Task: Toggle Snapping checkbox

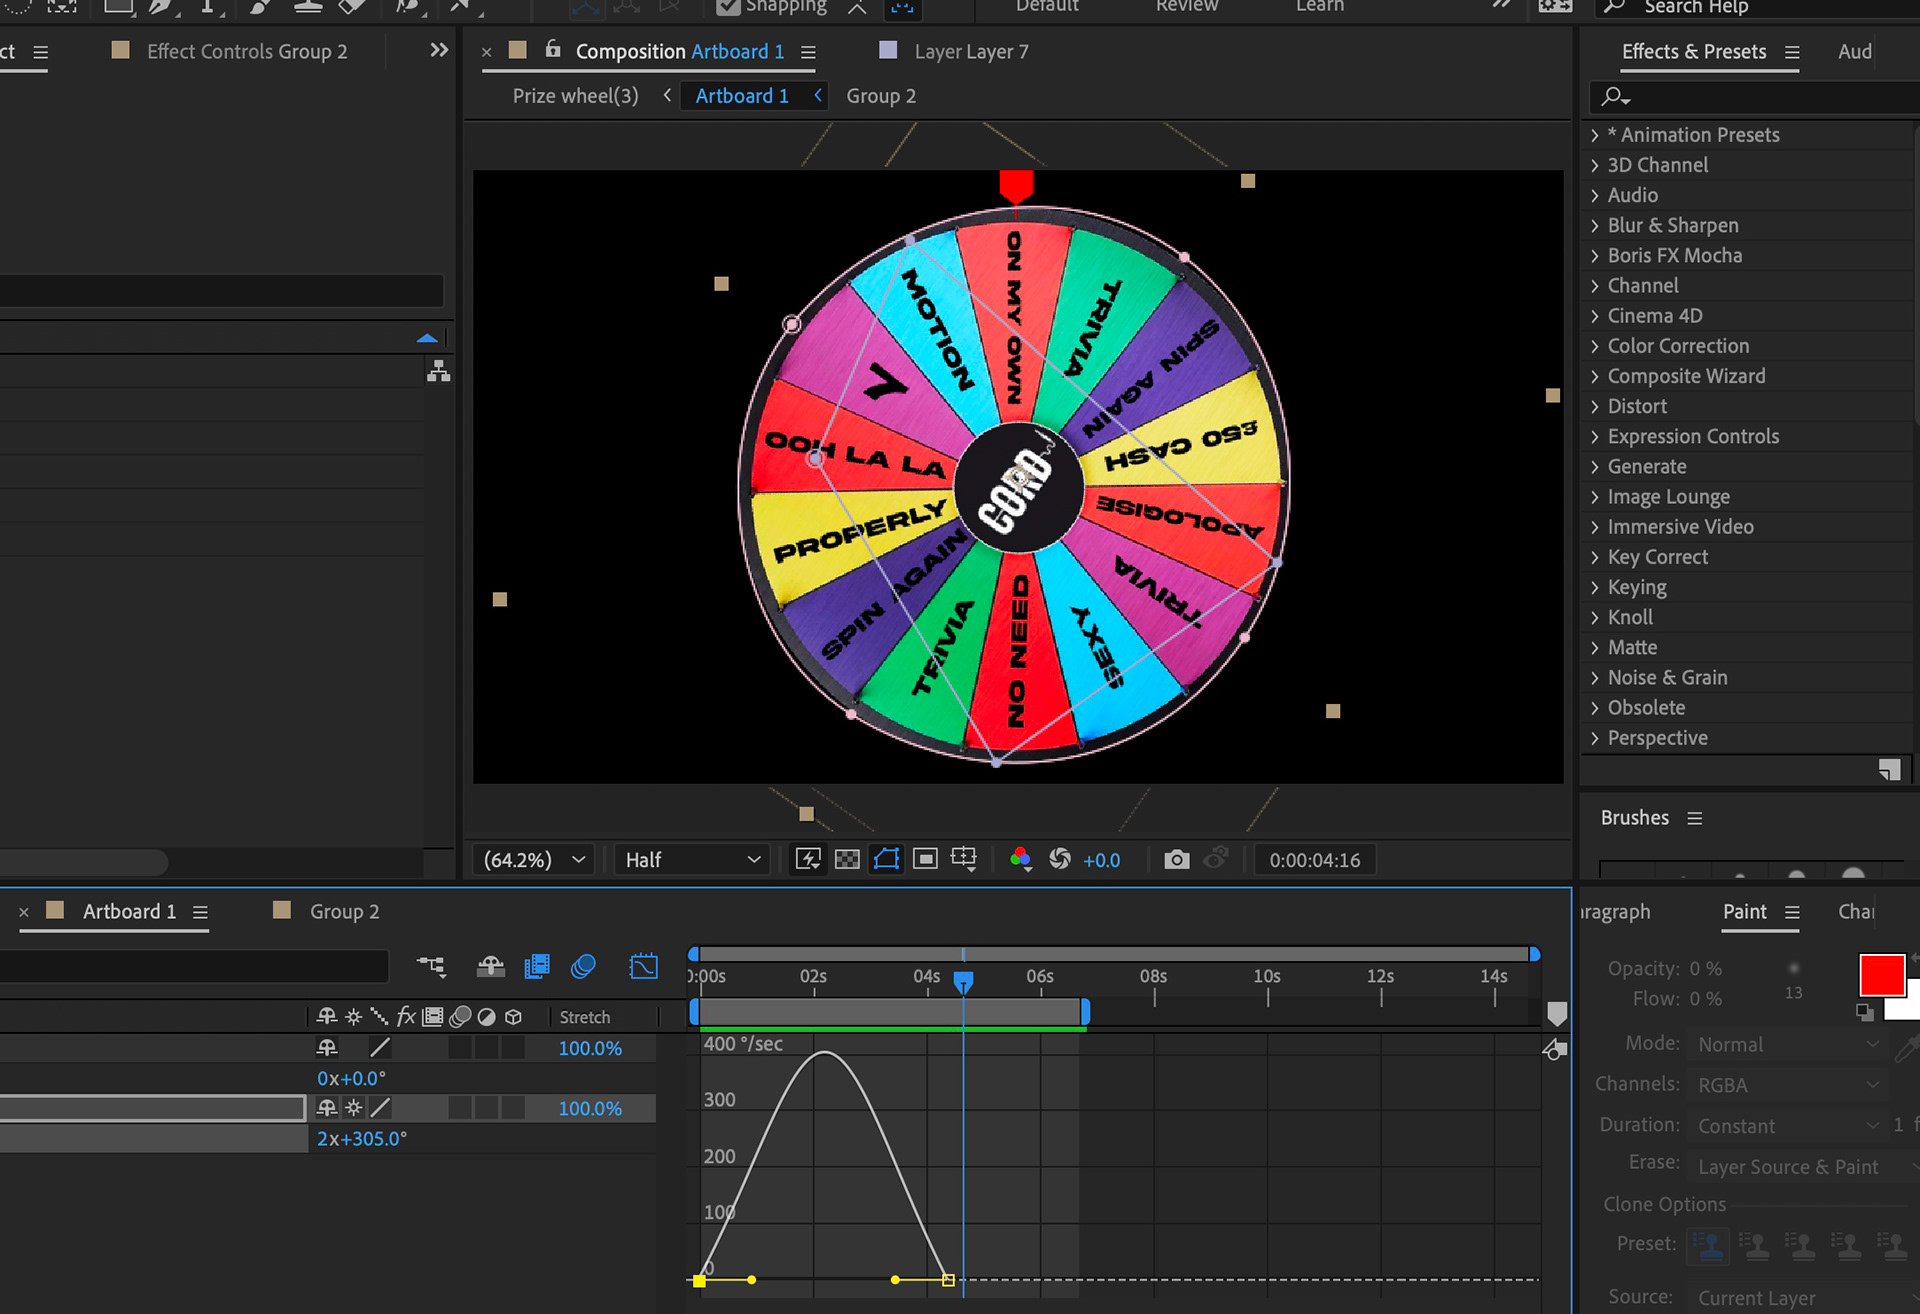Action: pyautogui.click(x=729, y=7)
